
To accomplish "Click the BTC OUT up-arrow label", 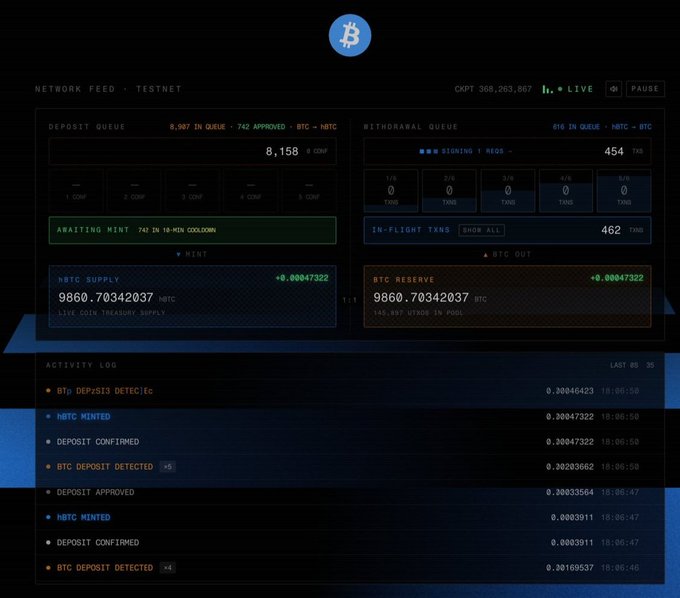I will 507,254.
